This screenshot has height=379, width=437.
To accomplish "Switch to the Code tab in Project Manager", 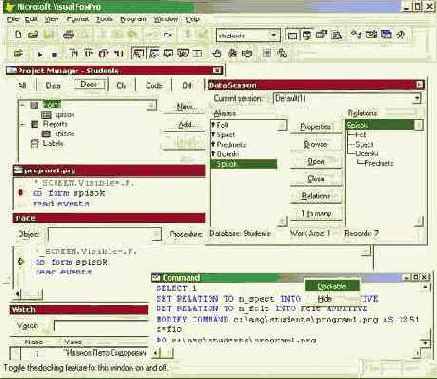I will pos(154,85).
